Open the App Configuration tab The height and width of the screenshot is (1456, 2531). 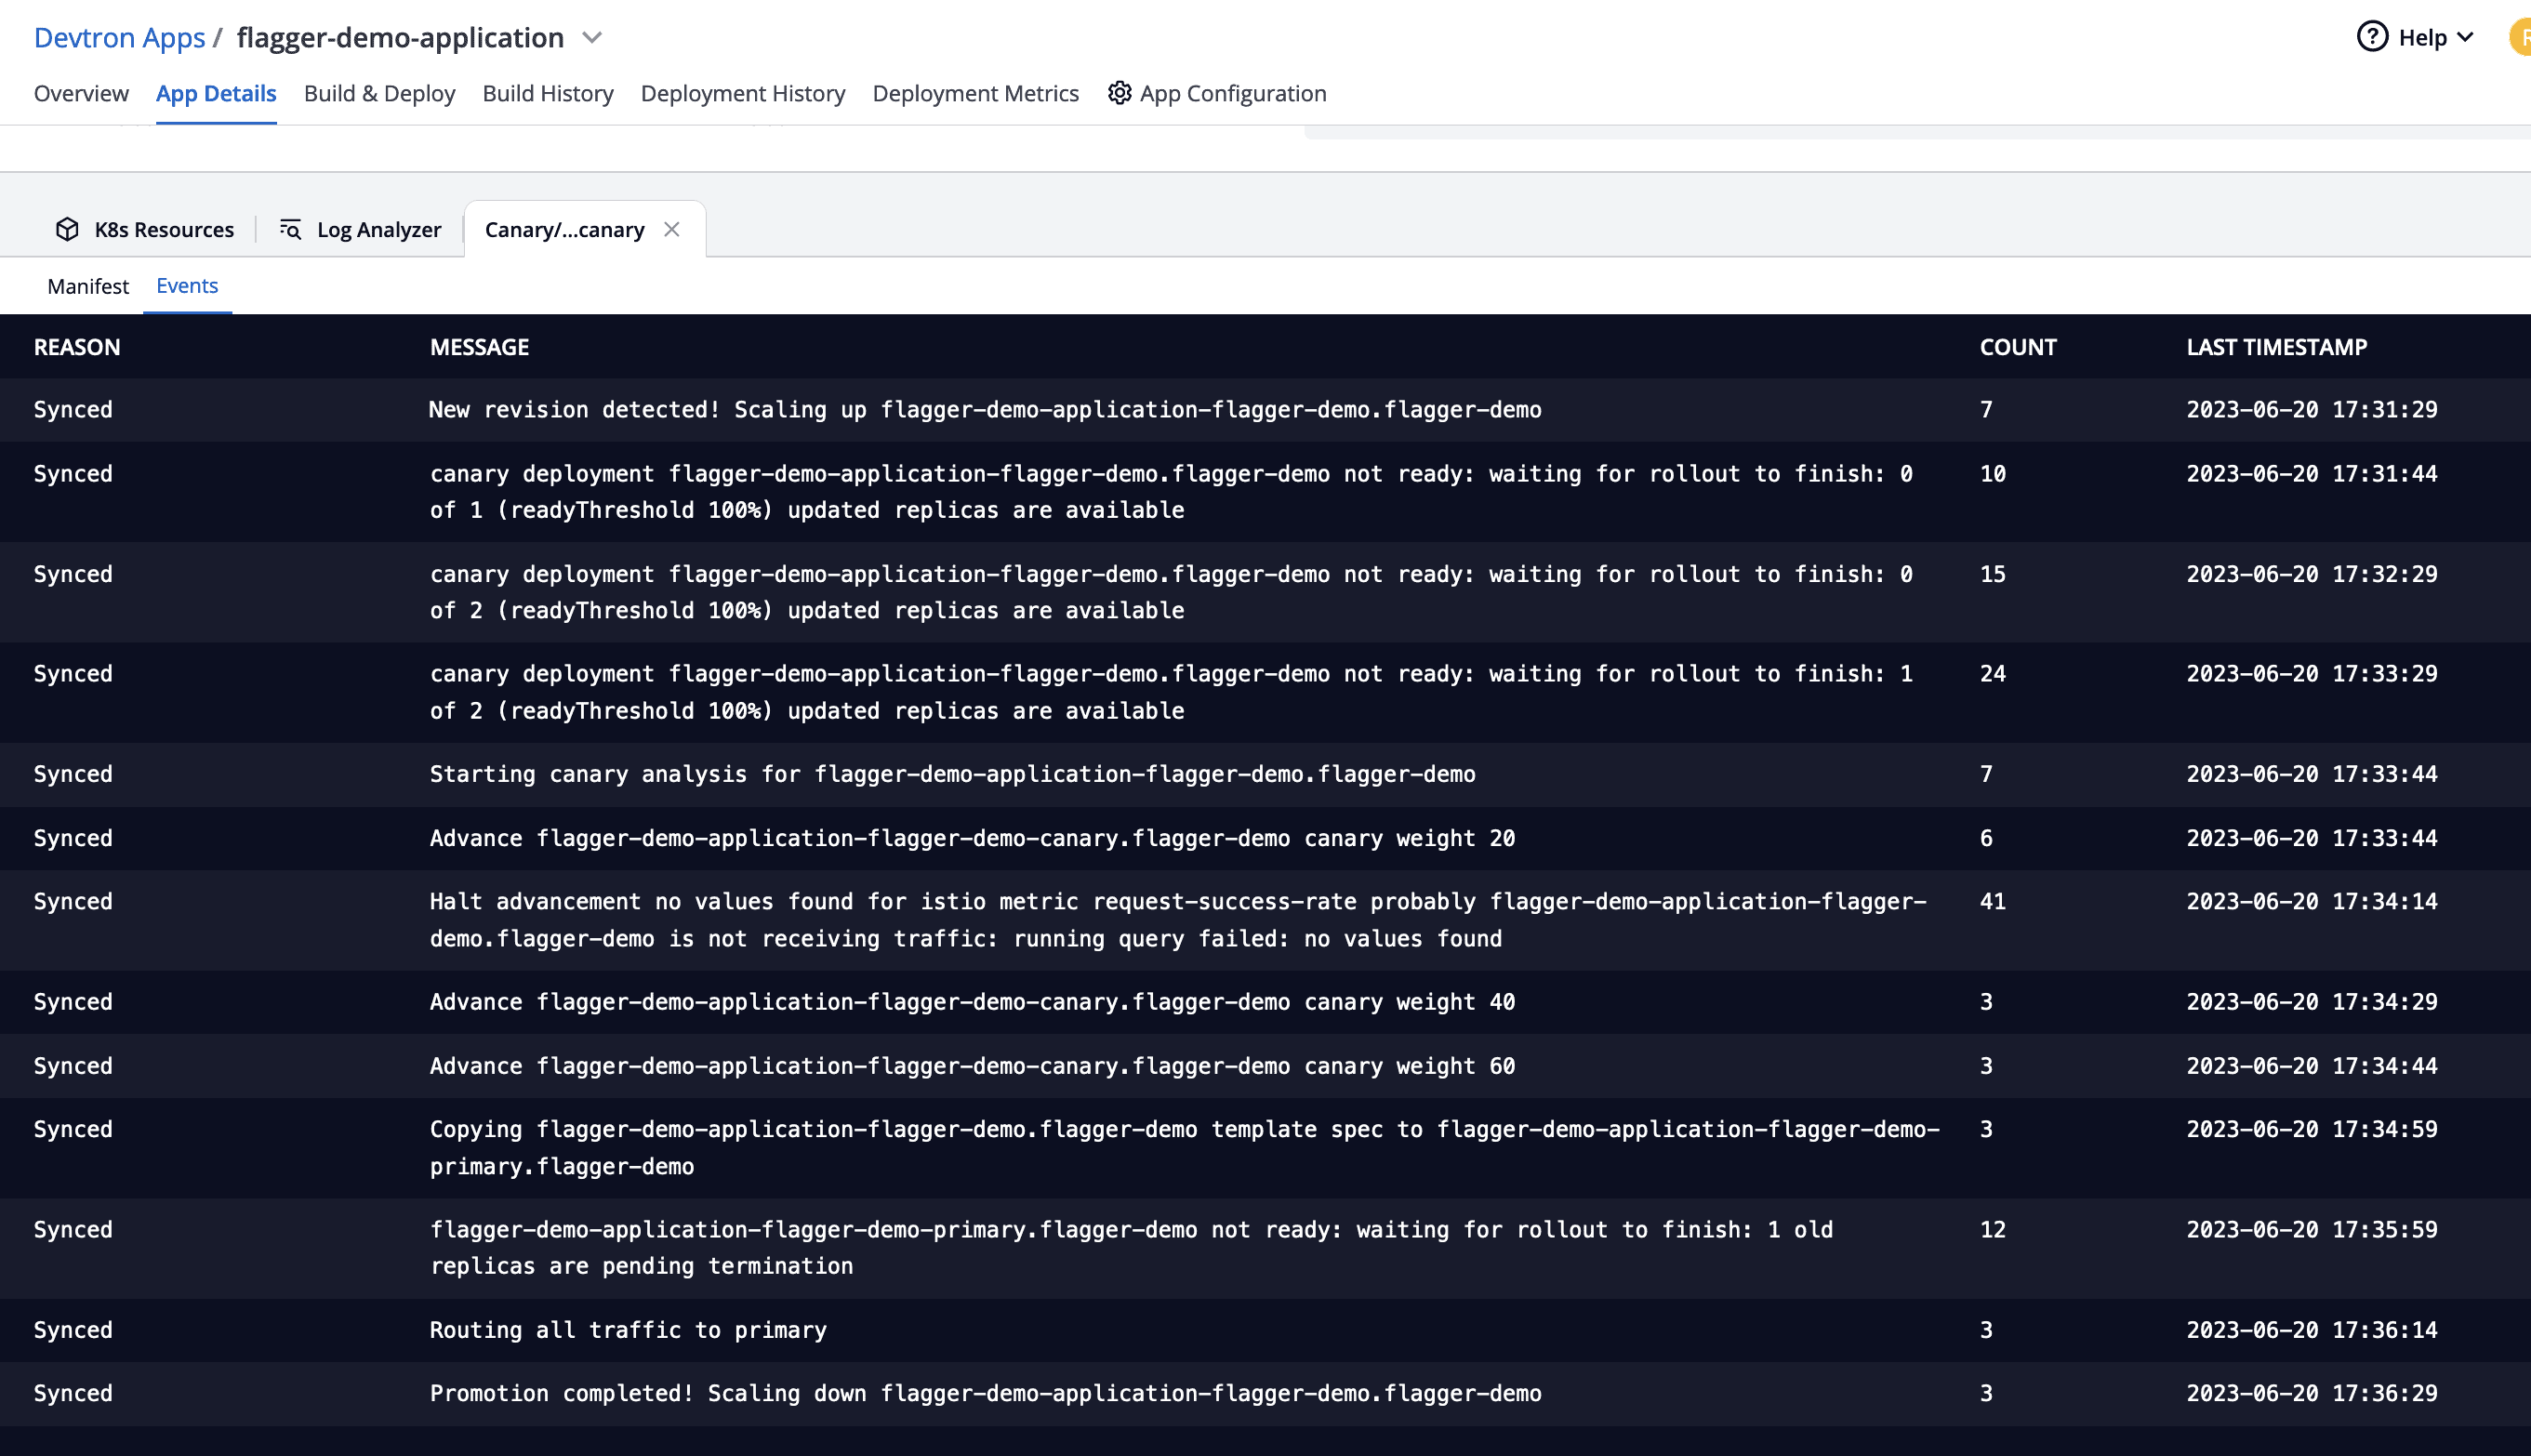[1217, 93]
